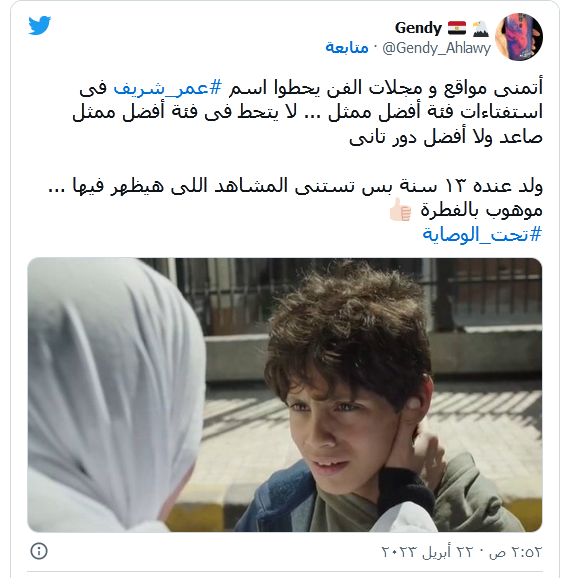
Task: Click the ٢٢ أبريل ٢٠٢٣ date
Action: 427,552
